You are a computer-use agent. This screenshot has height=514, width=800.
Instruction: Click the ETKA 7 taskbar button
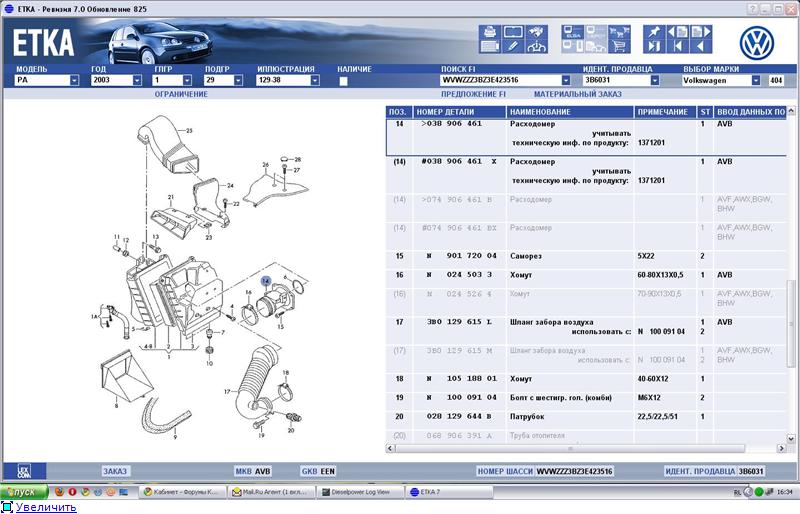[x=449, y=492]
